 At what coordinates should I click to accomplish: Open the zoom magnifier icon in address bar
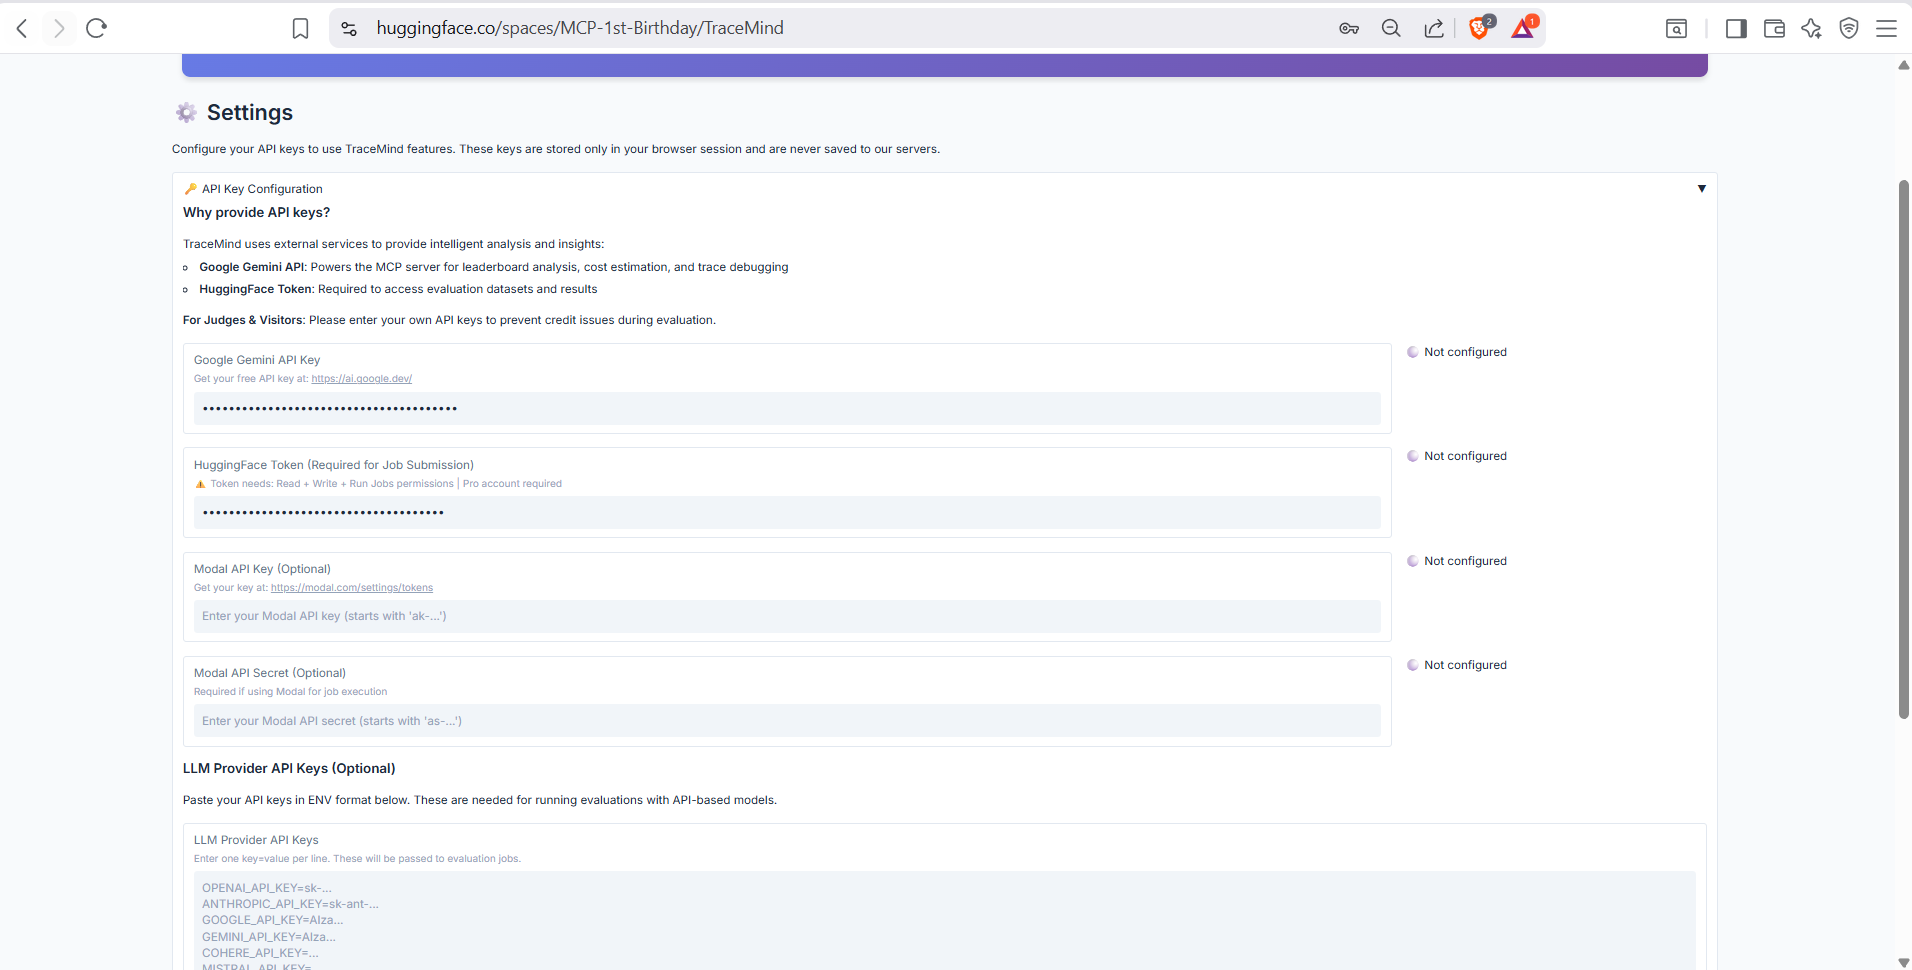(x=1391, y=29)
